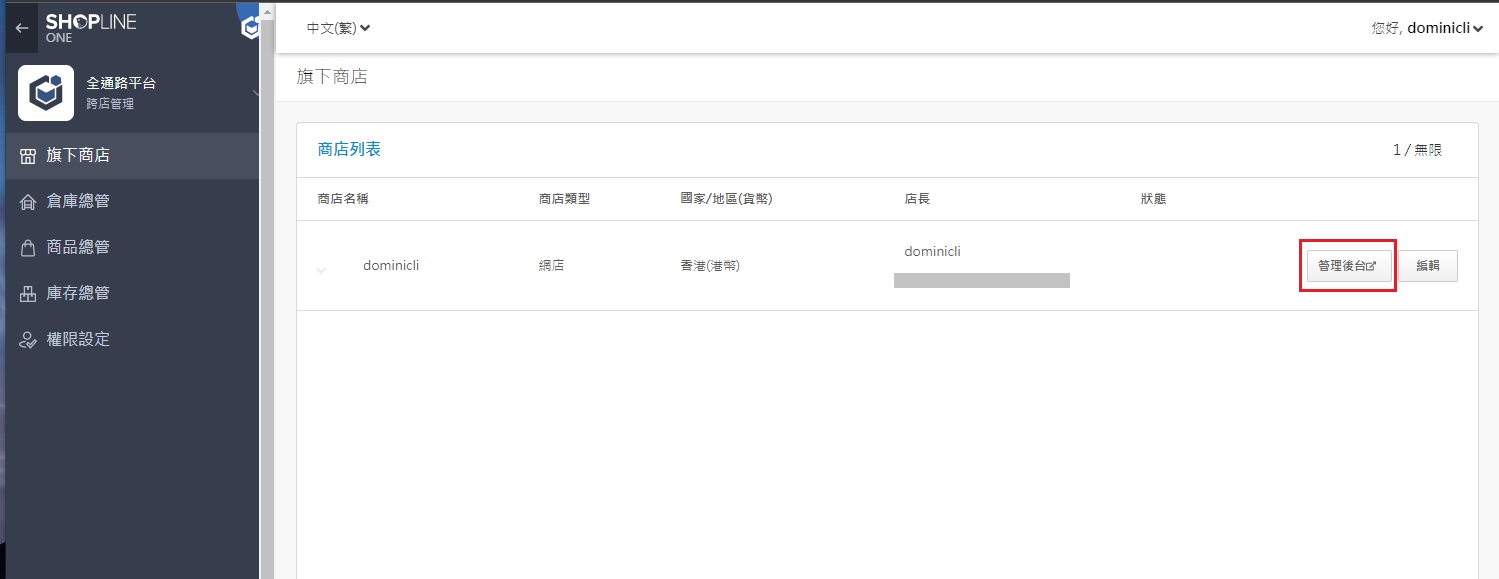Viewport: 1499px width, 579px height.
Task: Click the 全通路平台 cube app icon
Action: click(46, 93)
